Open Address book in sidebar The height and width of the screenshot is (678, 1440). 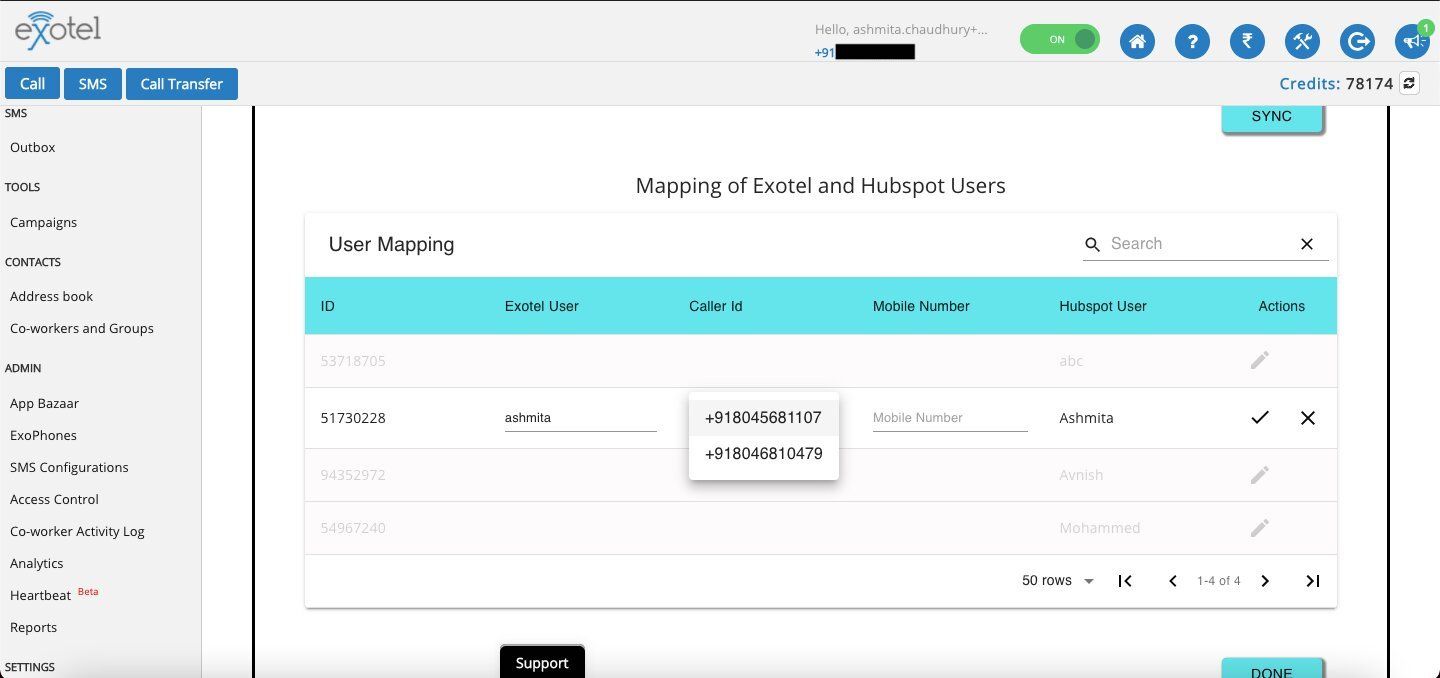pyautogui.click(x=51, y=297)
